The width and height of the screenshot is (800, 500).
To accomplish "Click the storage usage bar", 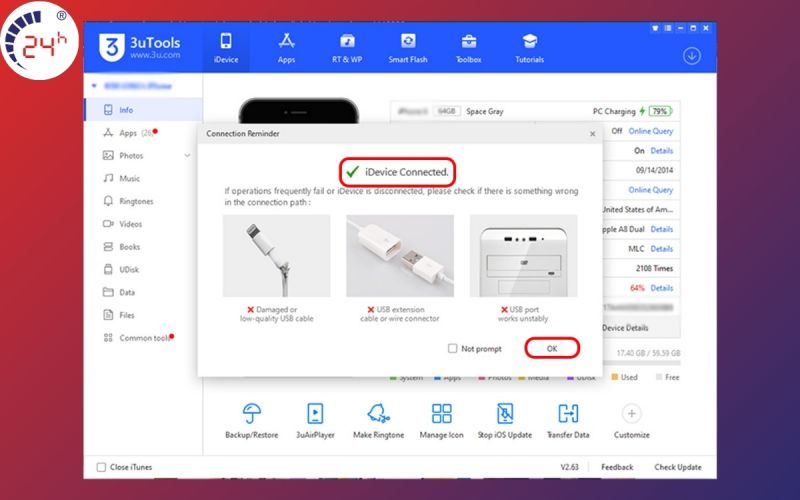I will (641, 363).
